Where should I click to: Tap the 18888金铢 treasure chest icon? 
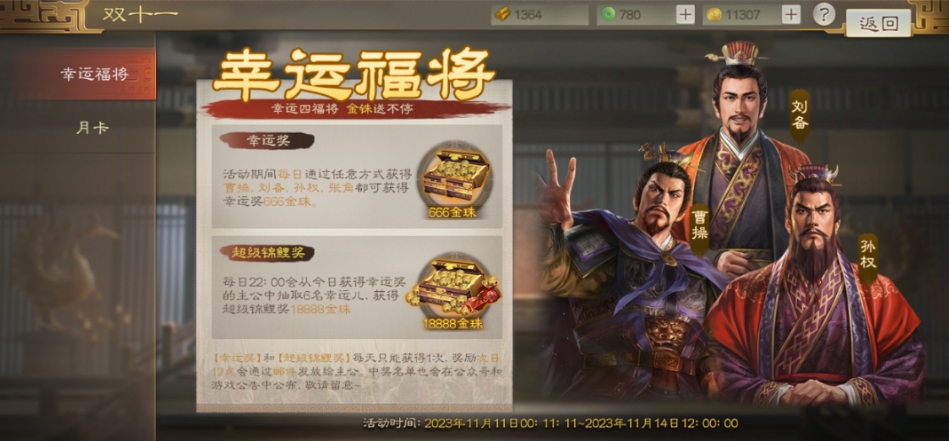(454, 287)
